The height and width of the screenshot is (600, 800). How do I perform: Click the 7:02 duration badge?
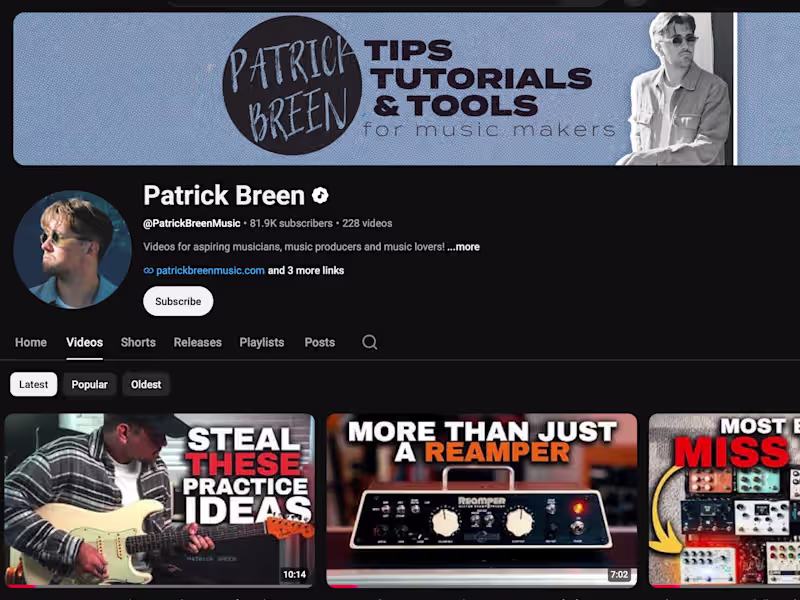click(619, 574)
